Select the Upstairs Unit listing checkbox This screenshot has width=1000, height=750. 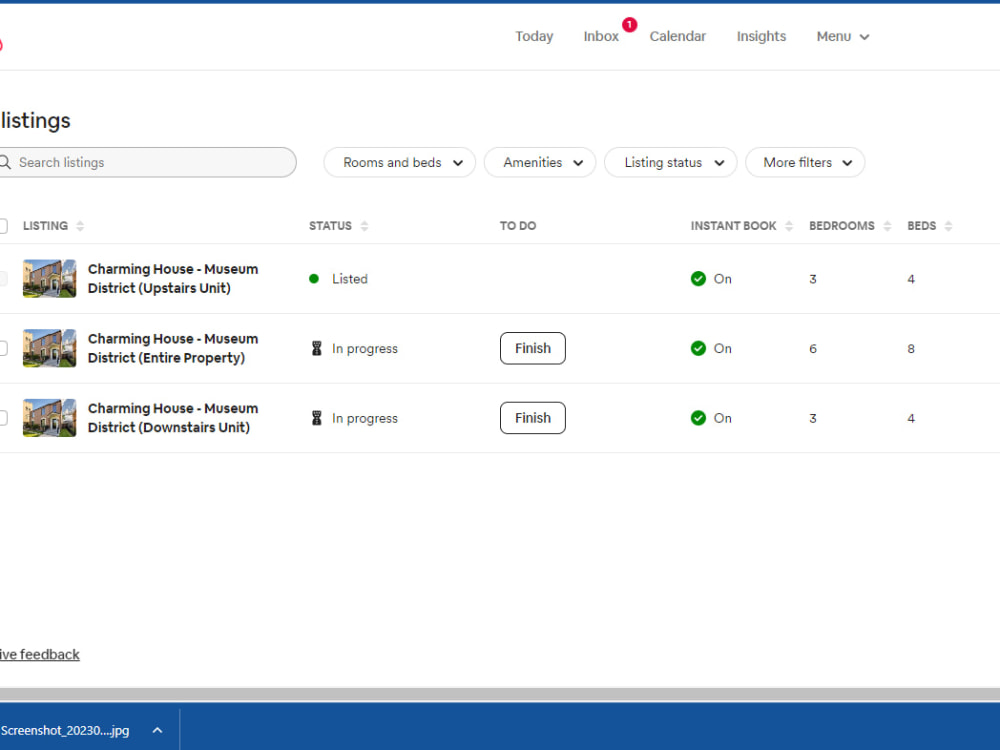pos(3,279)
